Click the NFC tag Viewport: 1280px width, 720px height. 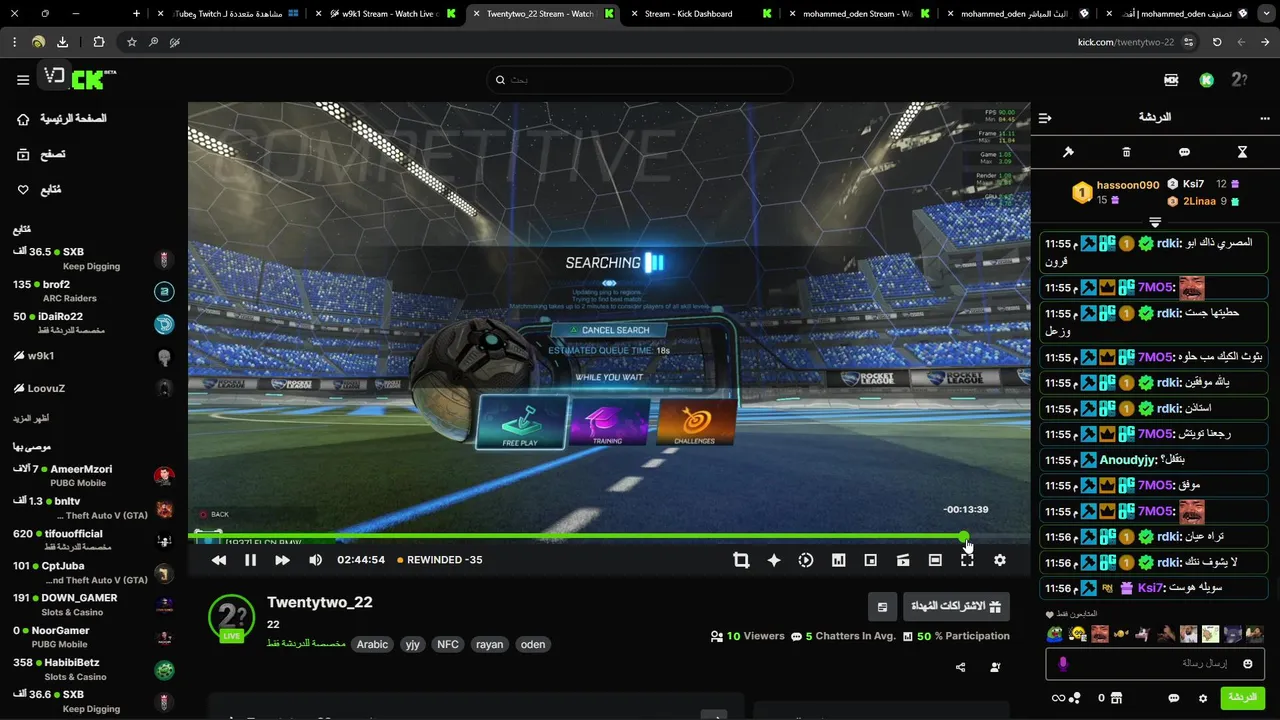tap(448, 644)
